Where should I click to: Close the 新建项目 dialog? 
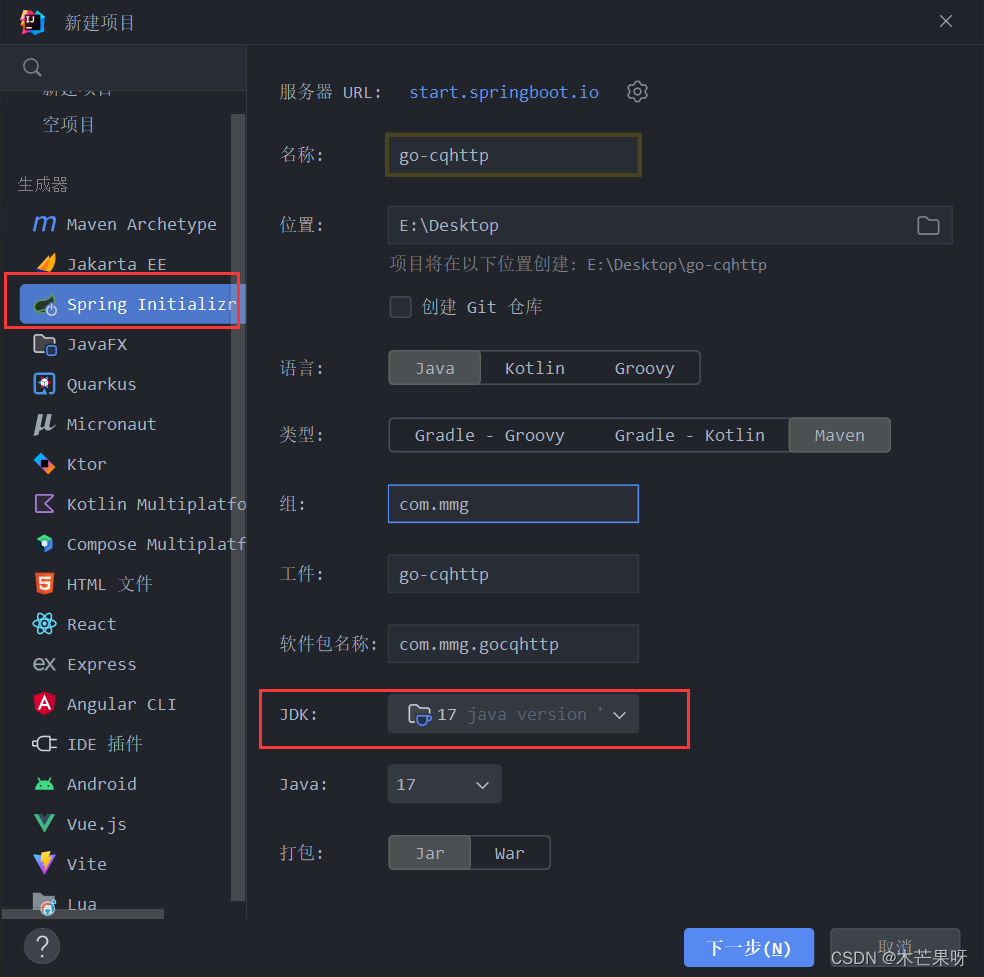(946, 21)
